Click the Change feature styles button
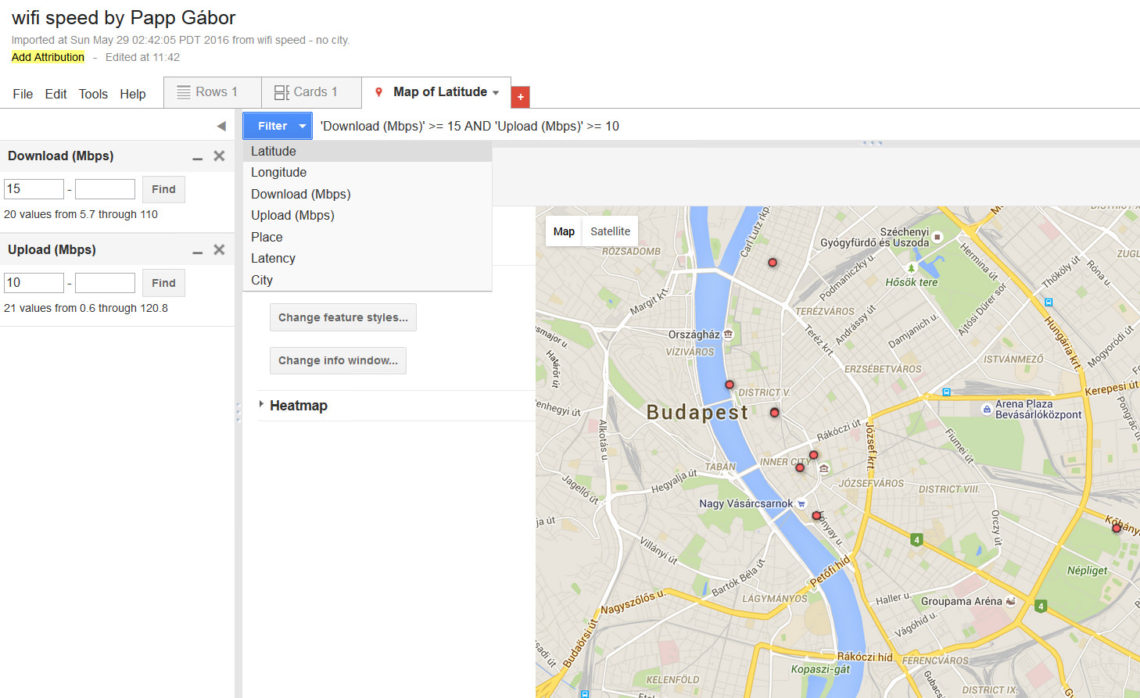Viewport: 1140px width, 698px height. [343, 318]
